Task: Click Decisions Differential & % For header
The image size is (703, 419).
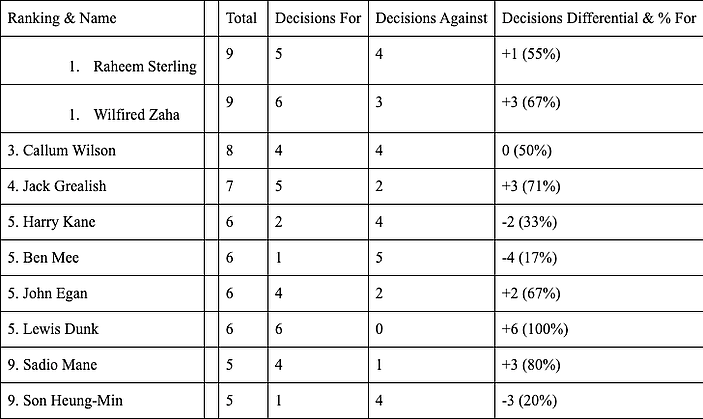Action: [x=599, y=18]
